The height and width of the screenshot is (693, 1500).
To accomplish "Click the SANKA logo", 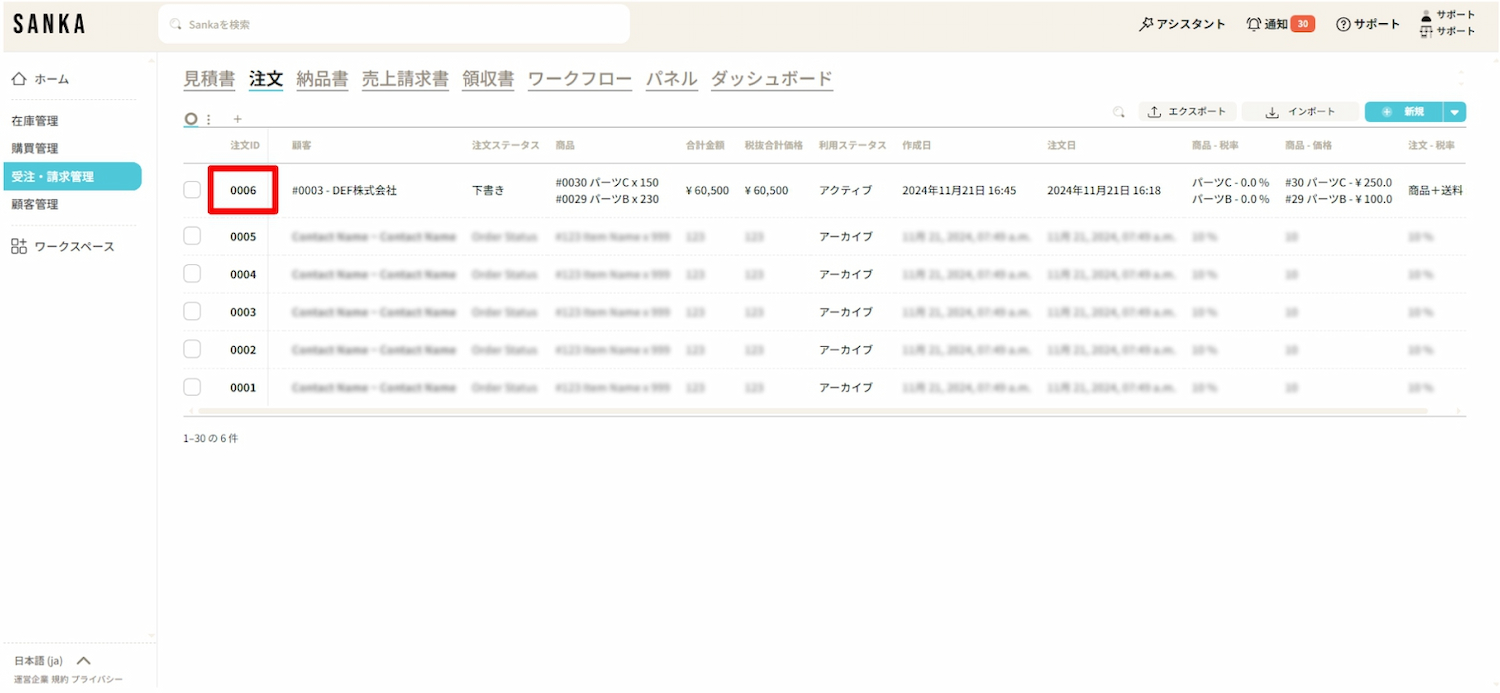I will tap(49, 24).
